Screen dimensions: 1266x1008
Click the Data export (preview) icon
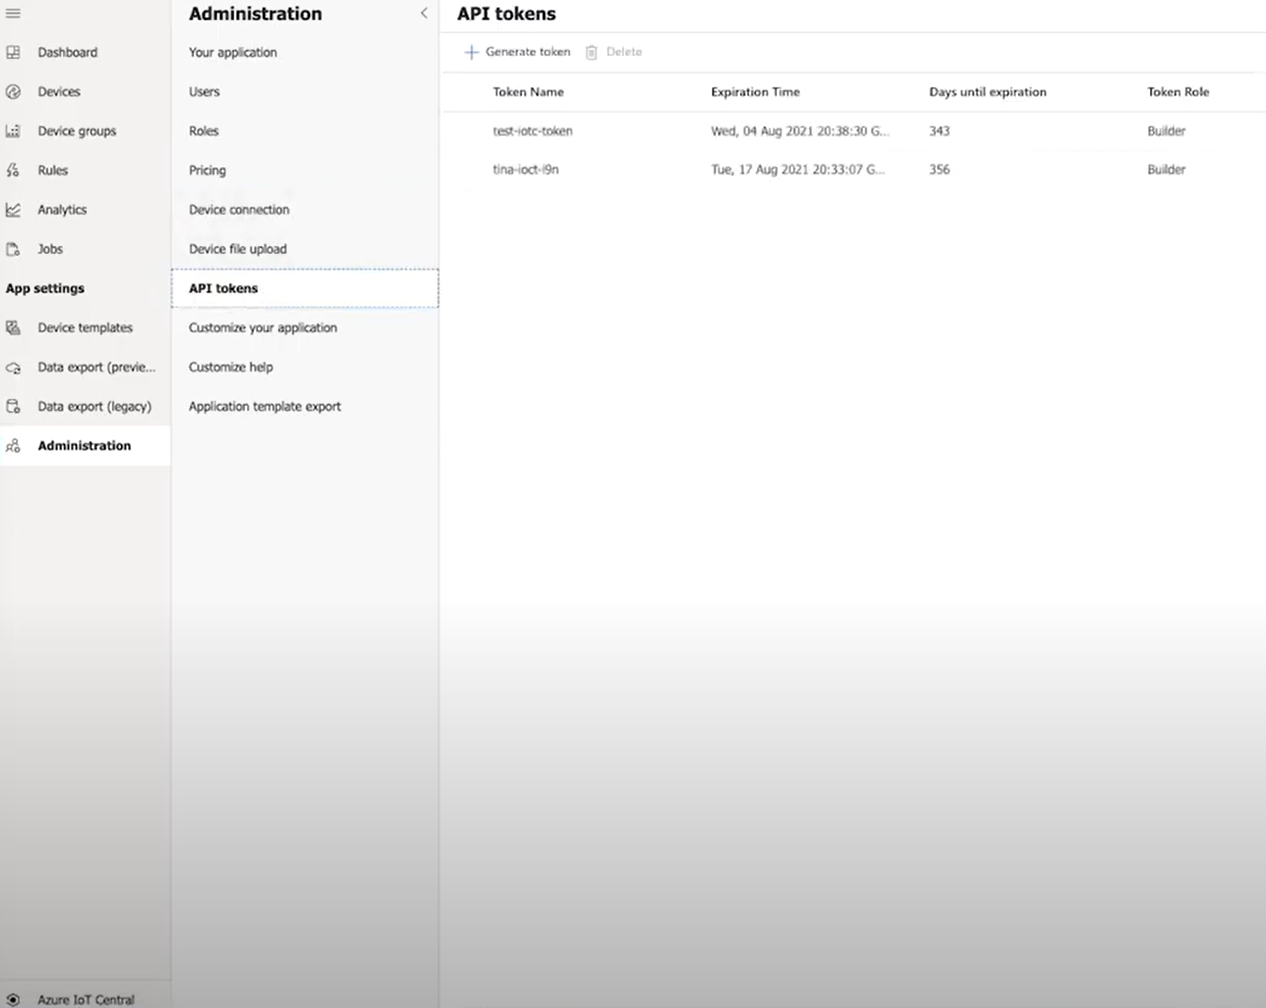point(13,368)
